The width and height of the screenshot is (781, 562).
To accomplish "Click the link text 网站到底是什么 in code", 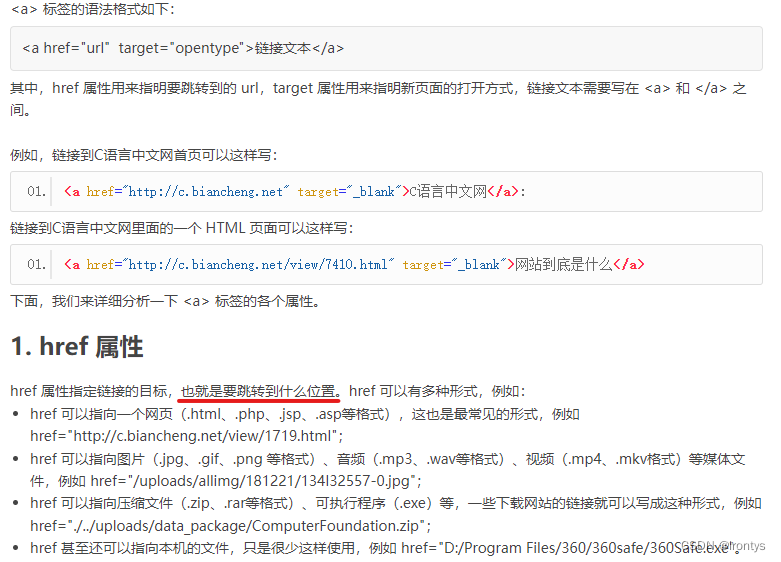I will pos(563,264).
